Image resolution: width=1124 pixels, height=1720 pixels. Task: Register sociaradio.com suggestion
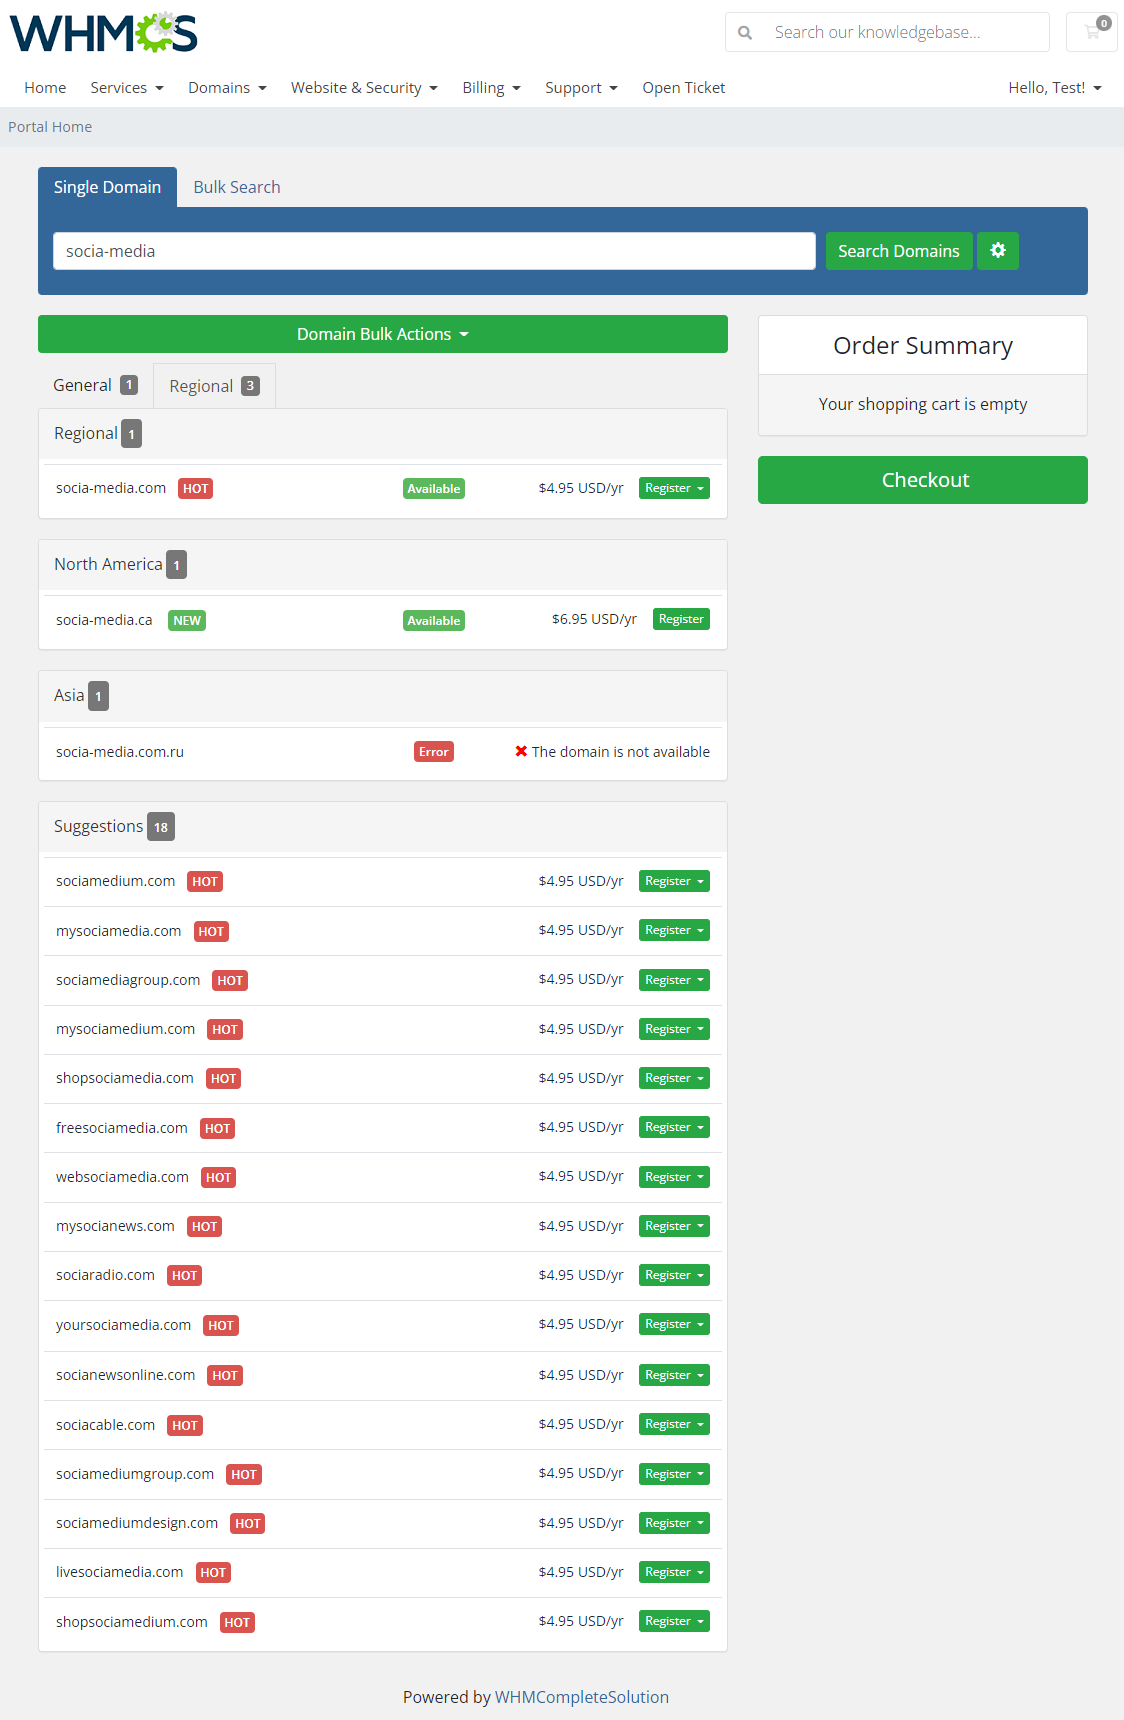tap(674, 1275)
